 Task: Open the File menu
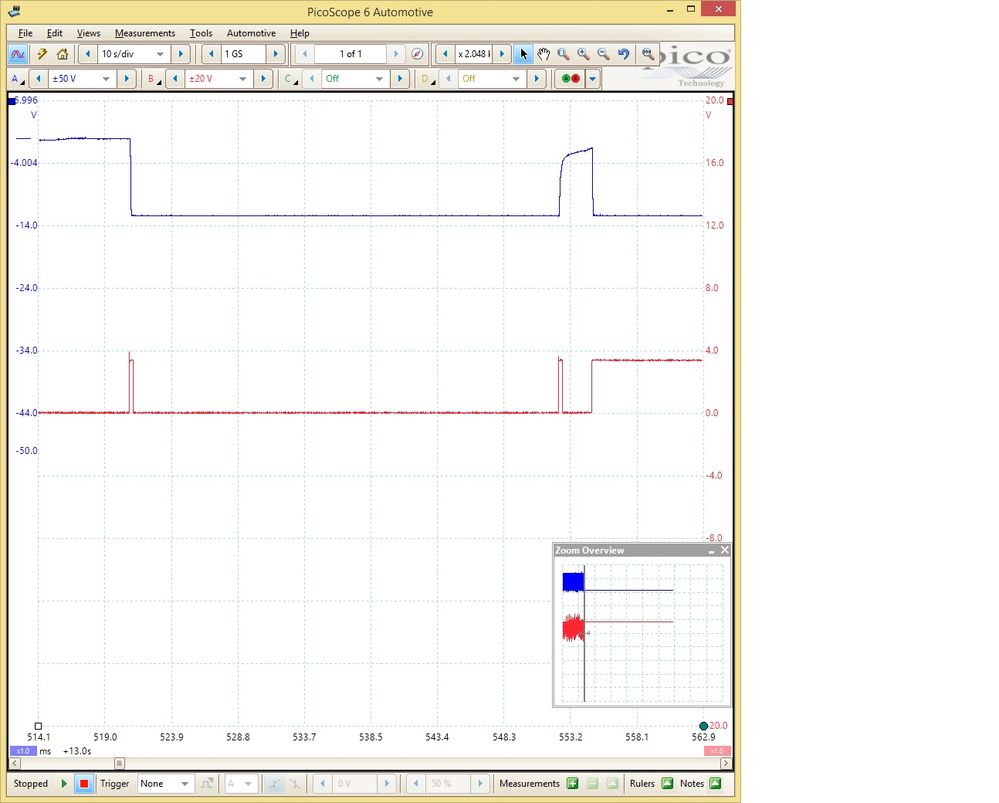[25, 33]
